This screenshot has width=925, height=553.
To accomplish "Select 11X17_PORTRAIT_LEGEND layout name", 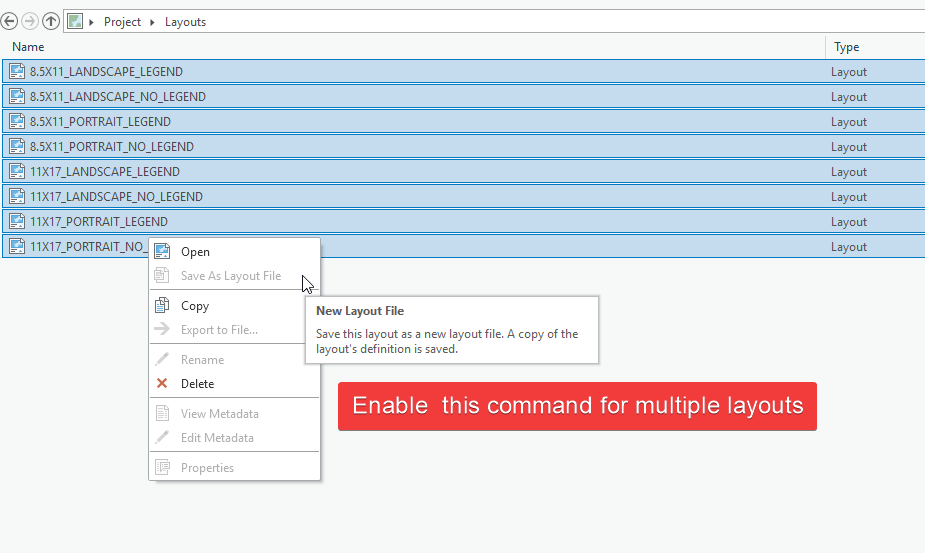I will pos(99,221).
